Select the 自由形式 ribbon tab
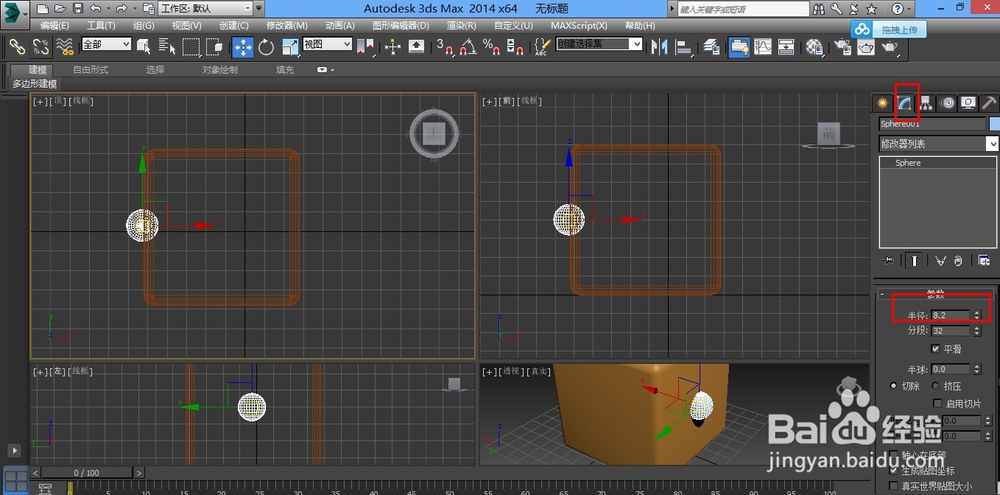This screenshot has height=495, width=1000. tap(91, 70)
